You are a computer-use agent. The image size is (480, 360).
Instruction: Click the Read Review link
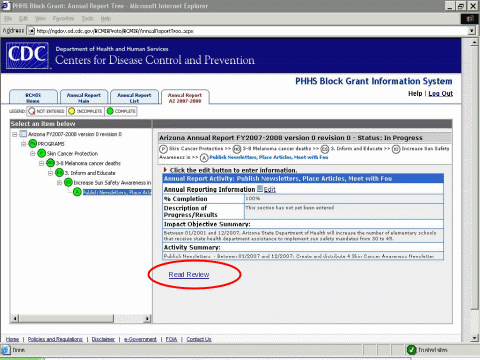(189, 274)
